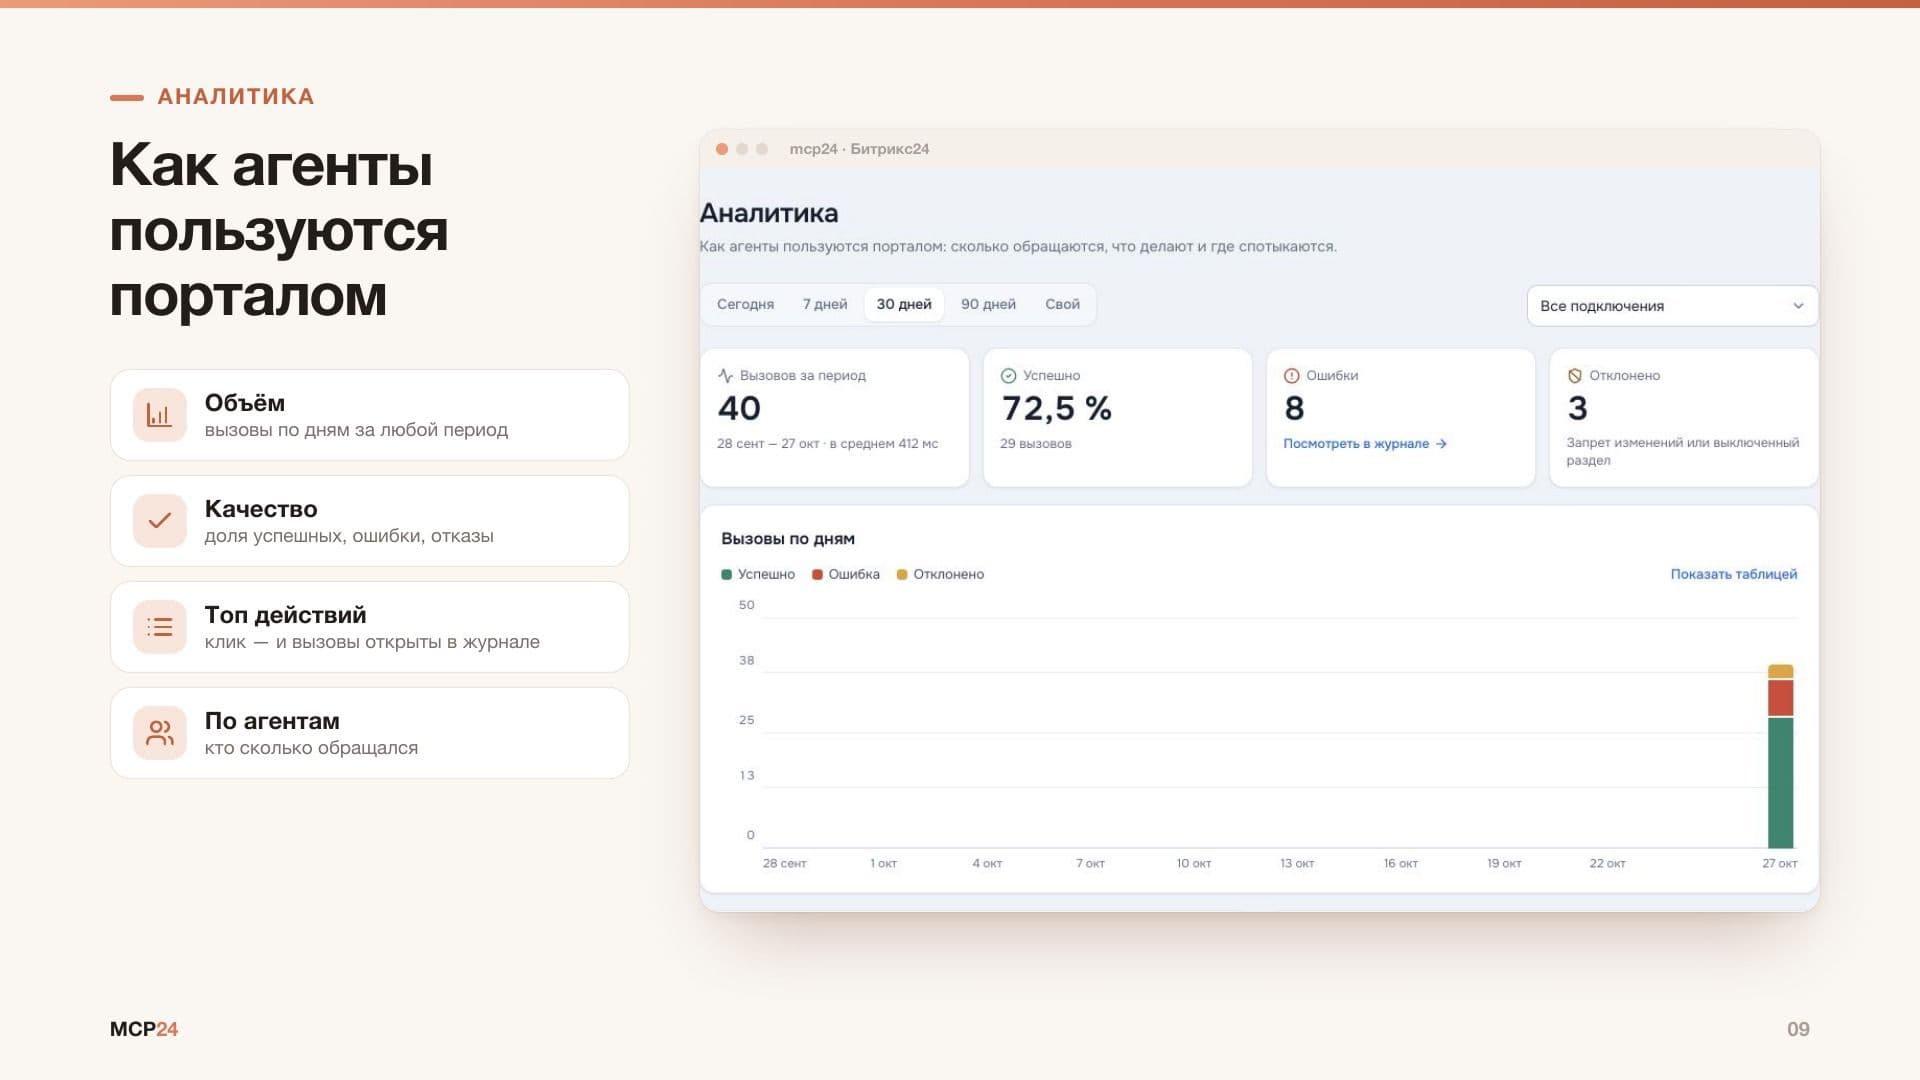Toggle the Ошибка series in chart legend
1920x1080 pixels.
(x=846, y=574)
